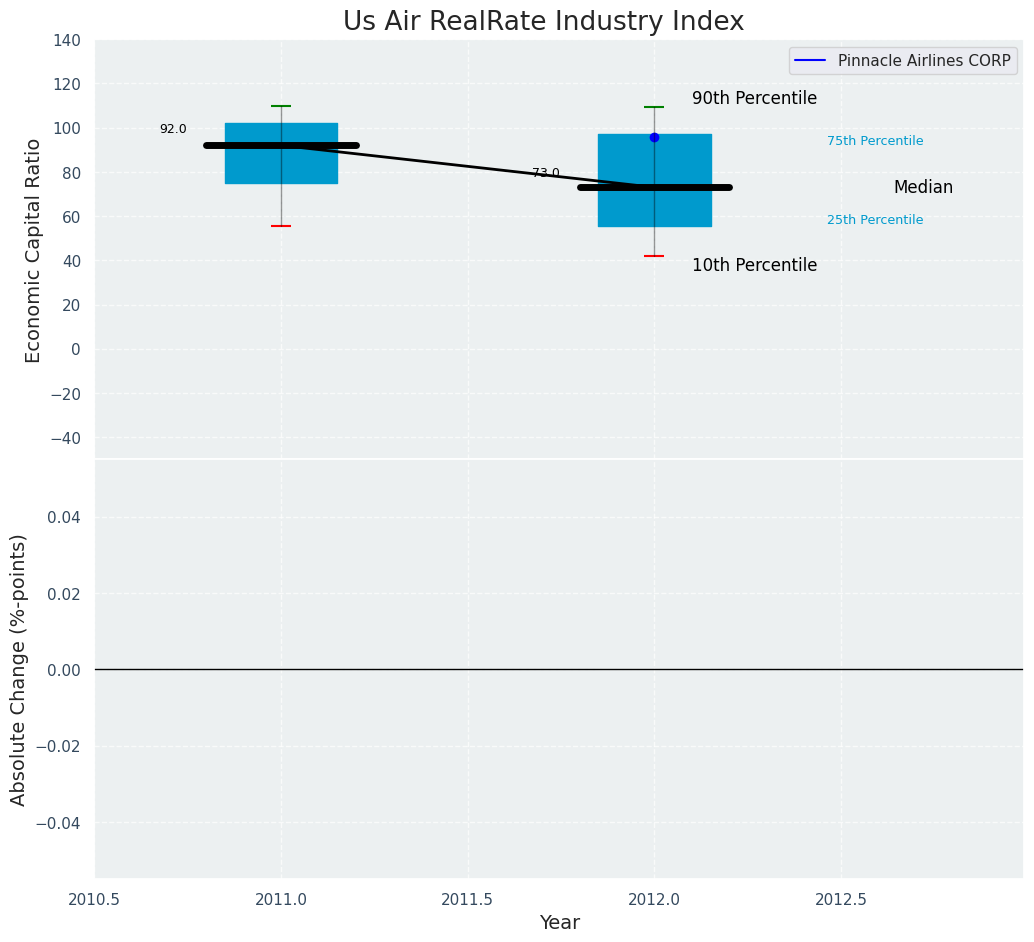
Task: Click the 90th Percentile annotation
Action: [754, 99]
